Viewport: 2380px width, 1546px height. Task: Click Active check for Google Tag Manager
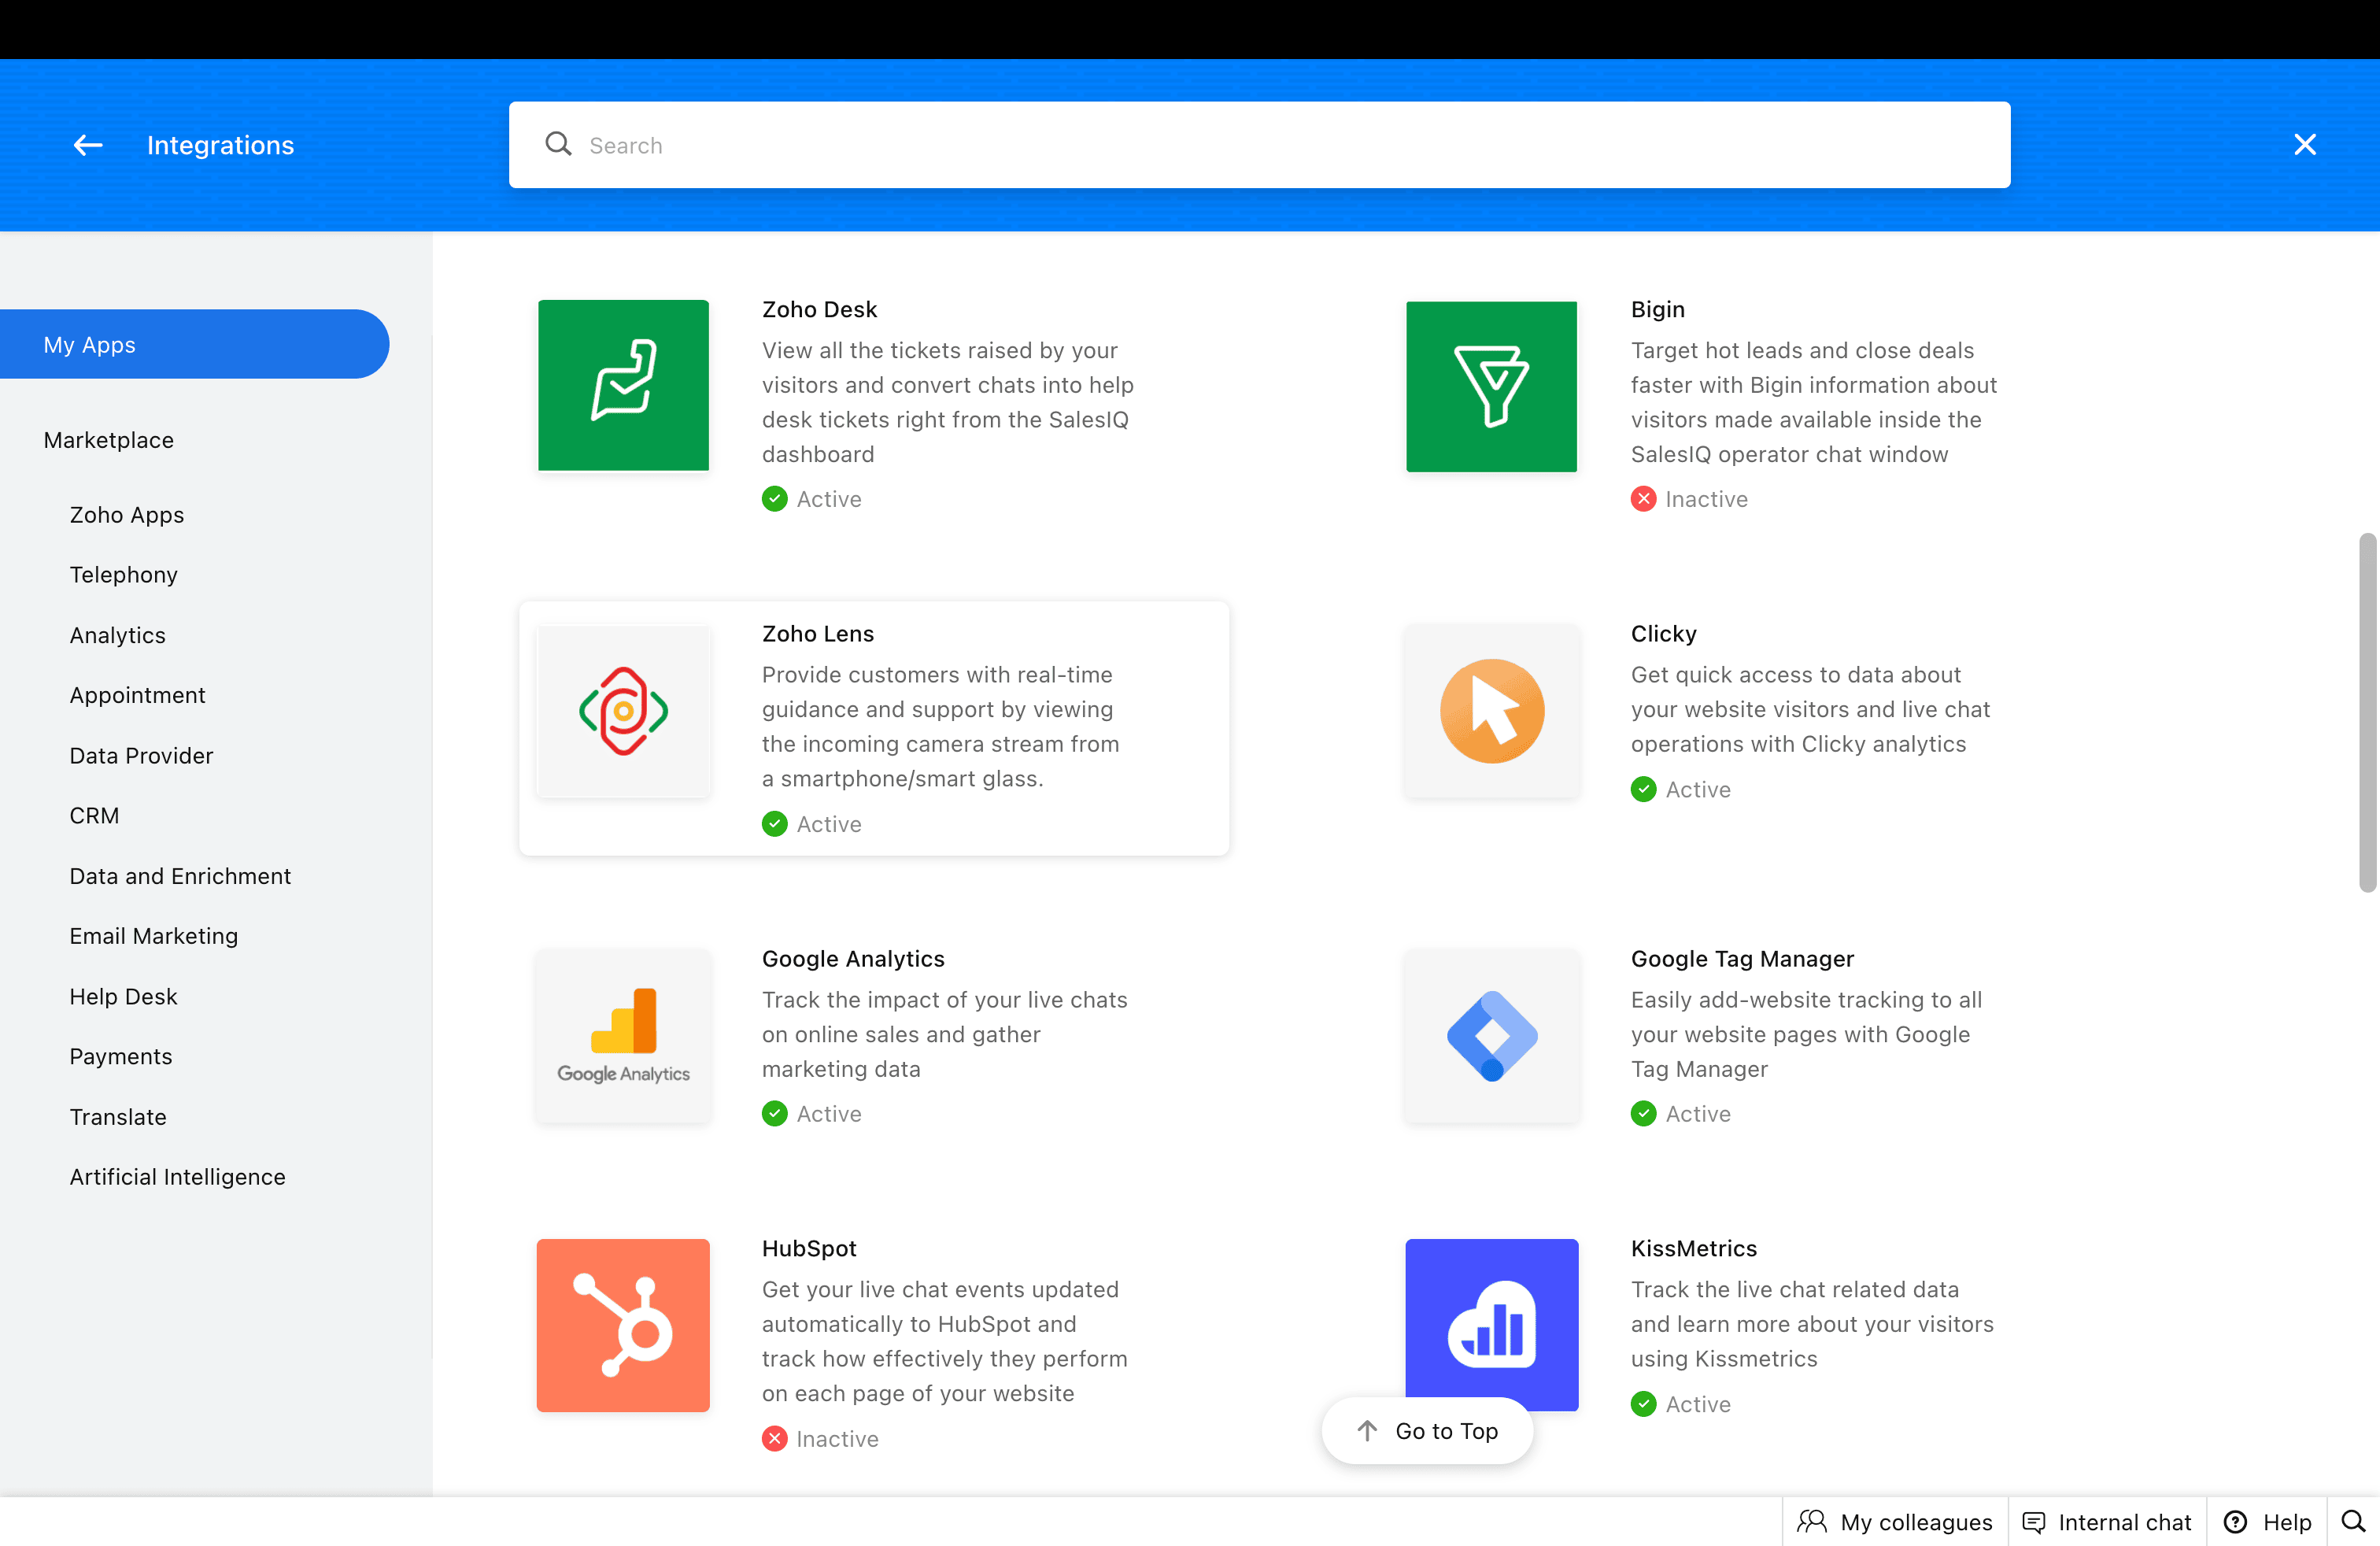pos(1643,1114)
